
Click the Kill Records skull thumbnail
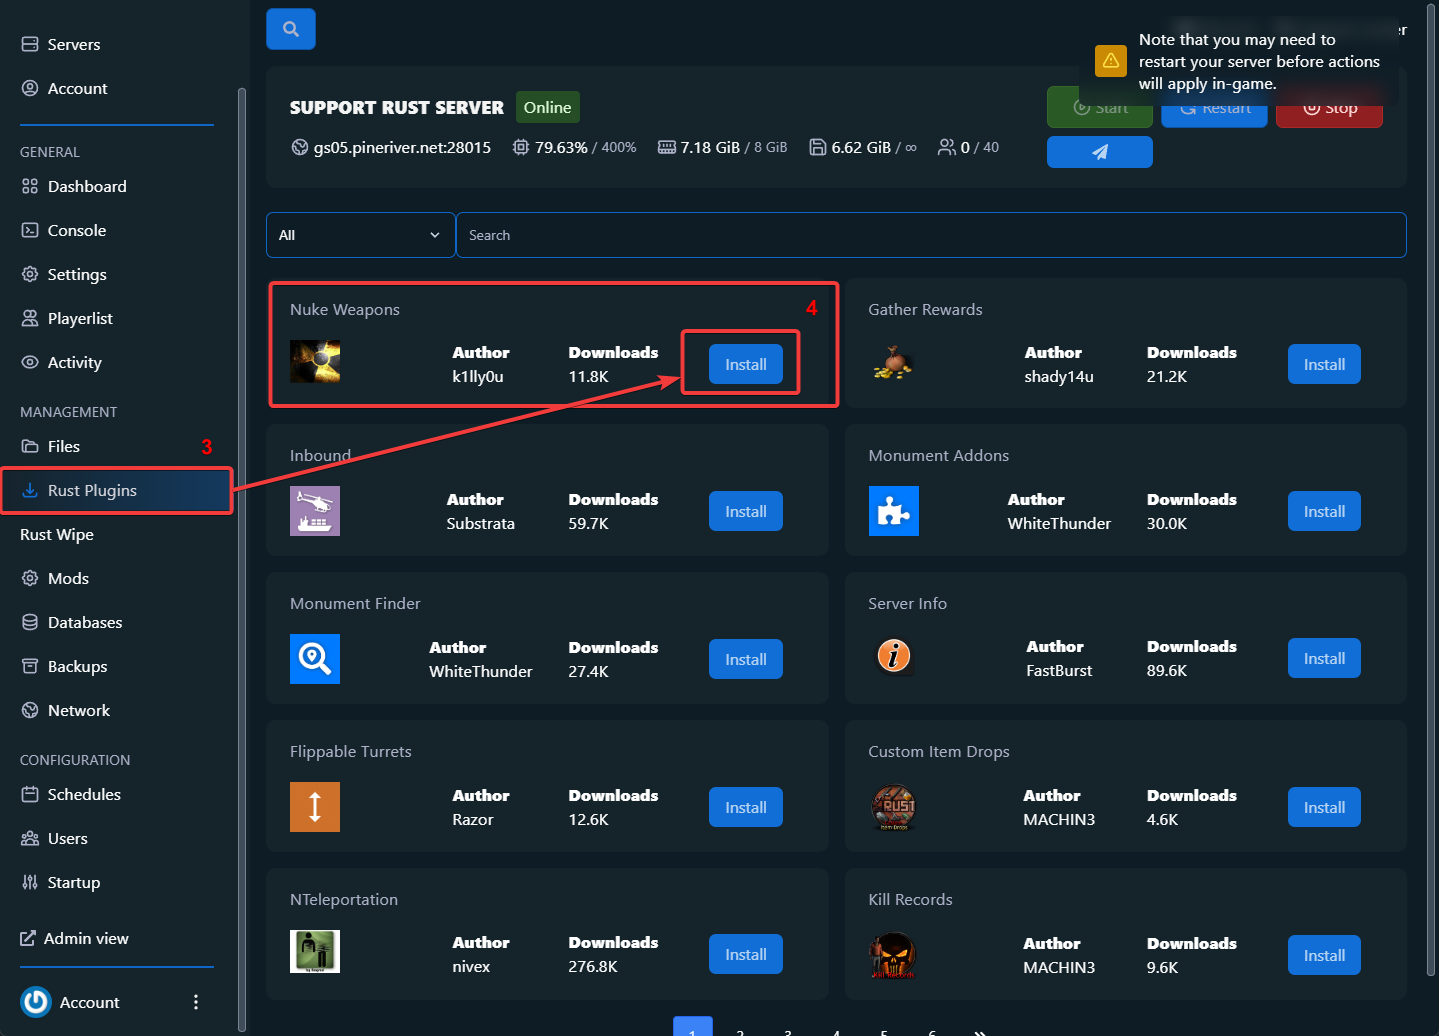point(893,955)
